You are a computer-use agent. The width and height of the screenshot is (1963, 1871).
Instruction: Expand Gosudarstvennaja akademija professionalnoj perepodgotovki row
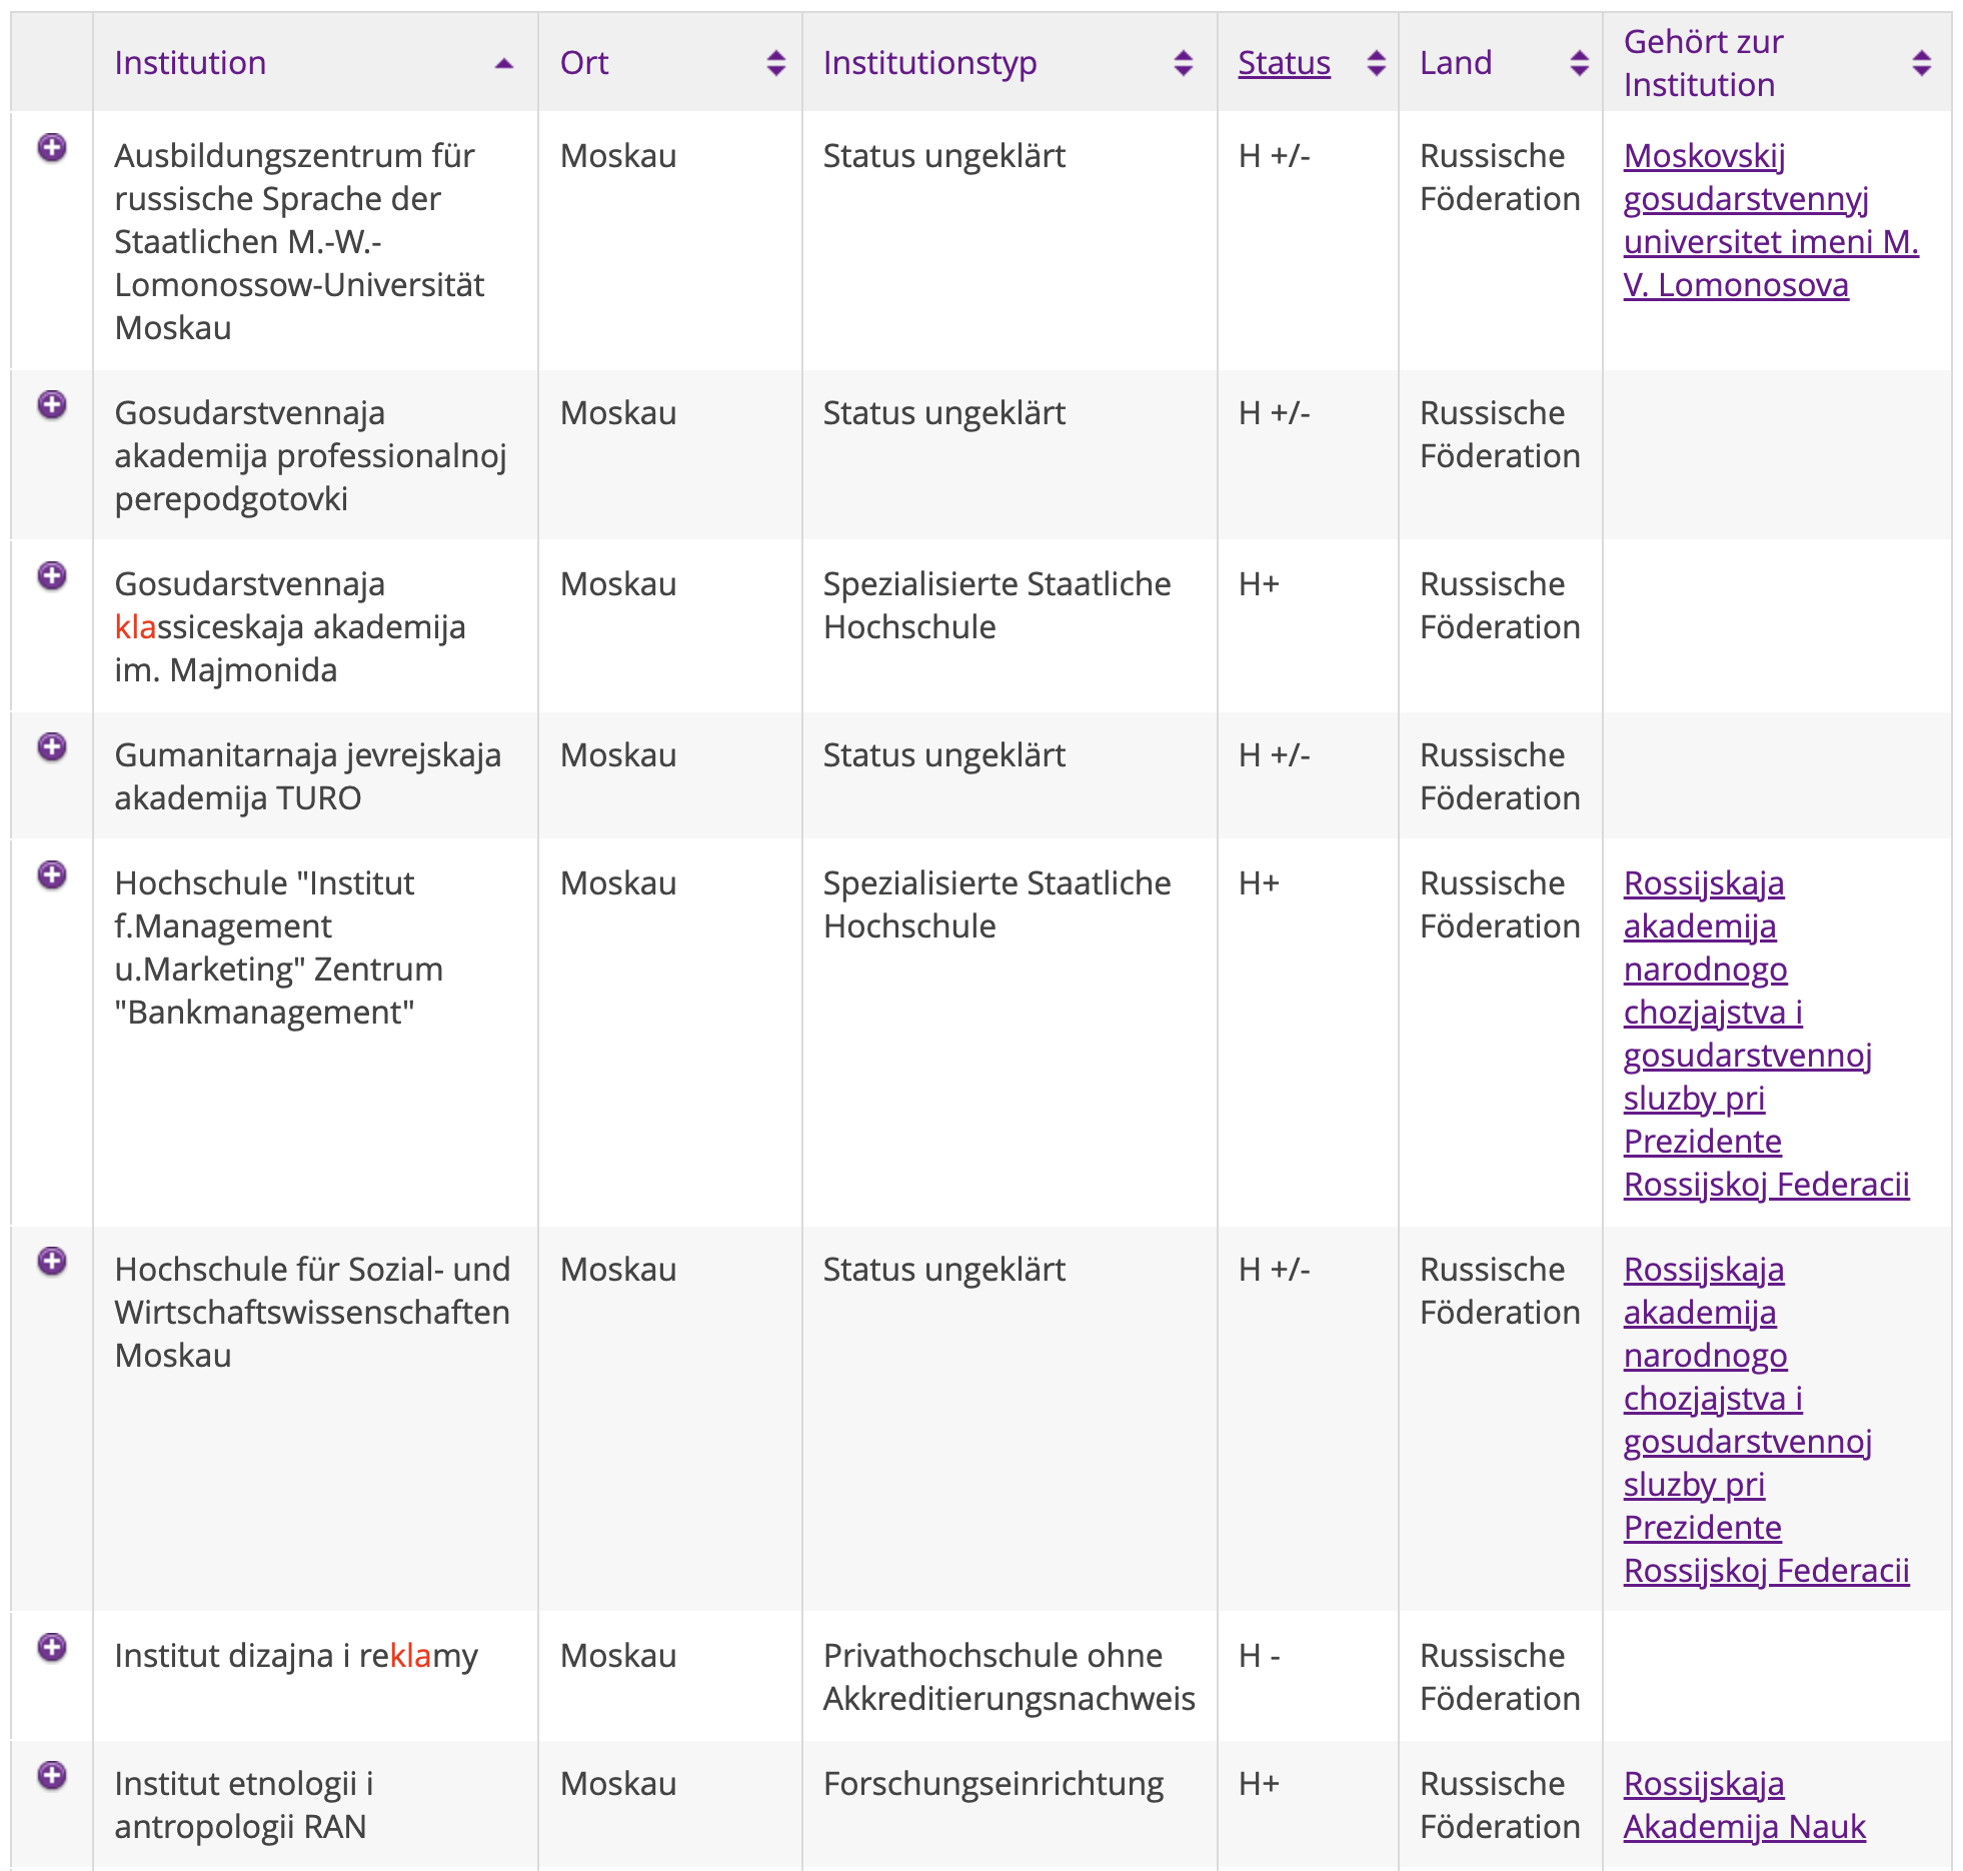pos(52,405)
